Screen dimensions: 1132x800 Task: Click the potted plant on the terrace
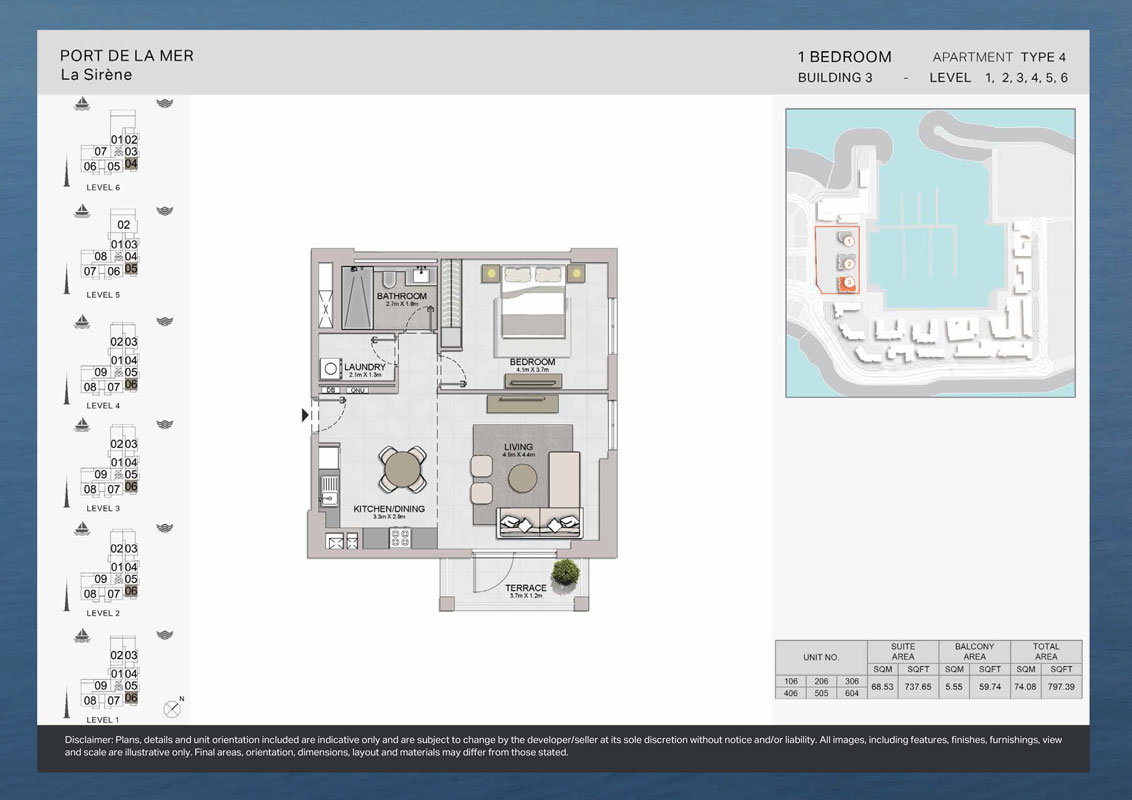point(565,572)
